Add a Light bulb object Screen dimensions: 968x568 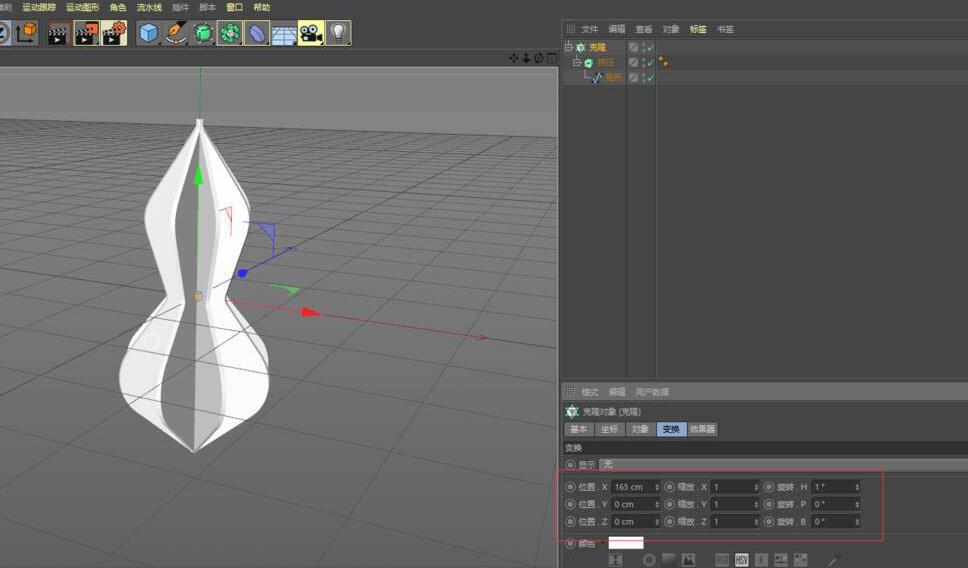coord(338,33)
